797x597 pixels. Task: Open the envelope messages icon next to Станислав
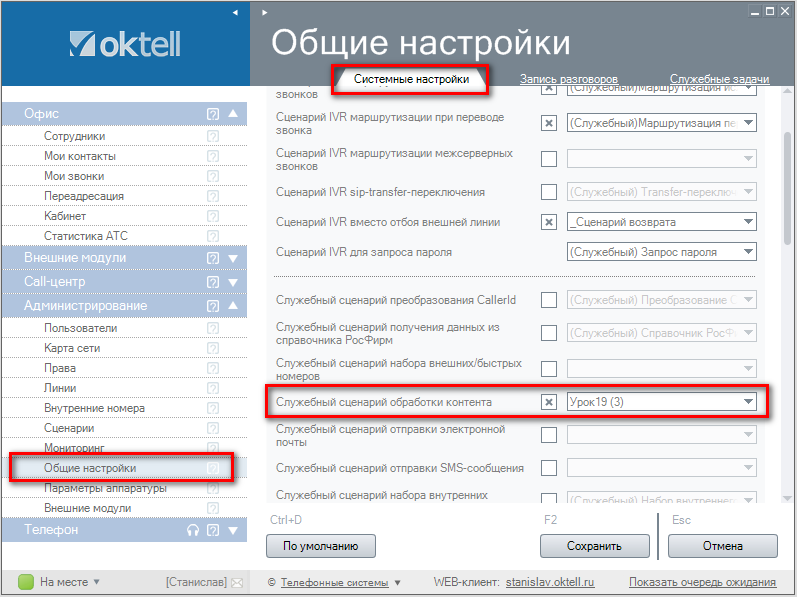click(237, 582)
